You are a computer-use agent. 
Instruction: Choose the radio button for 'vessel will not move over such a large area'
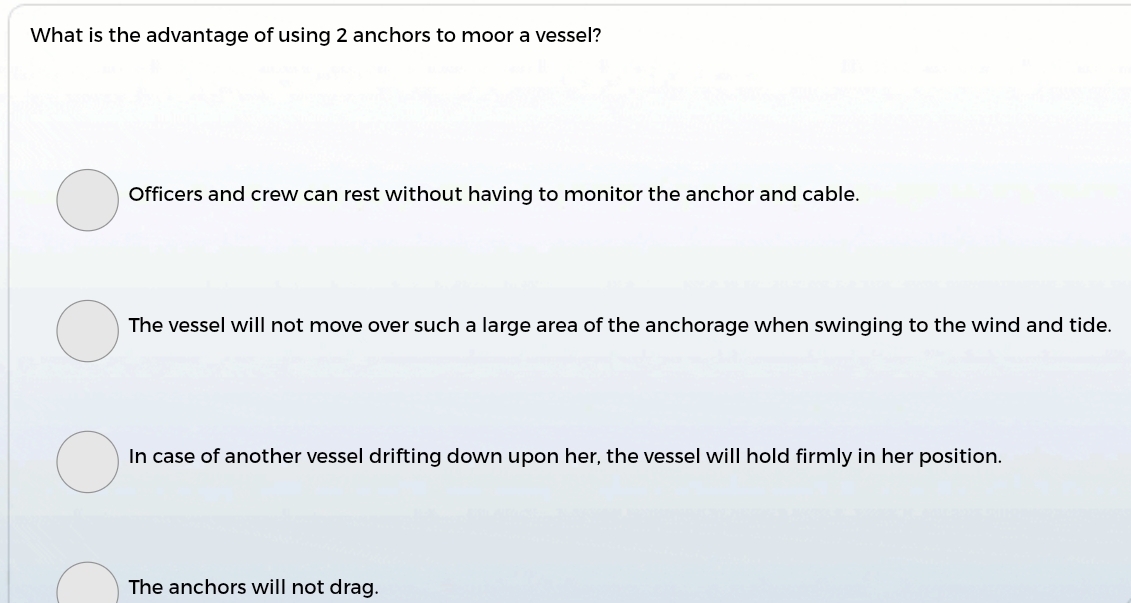(87, 331)
